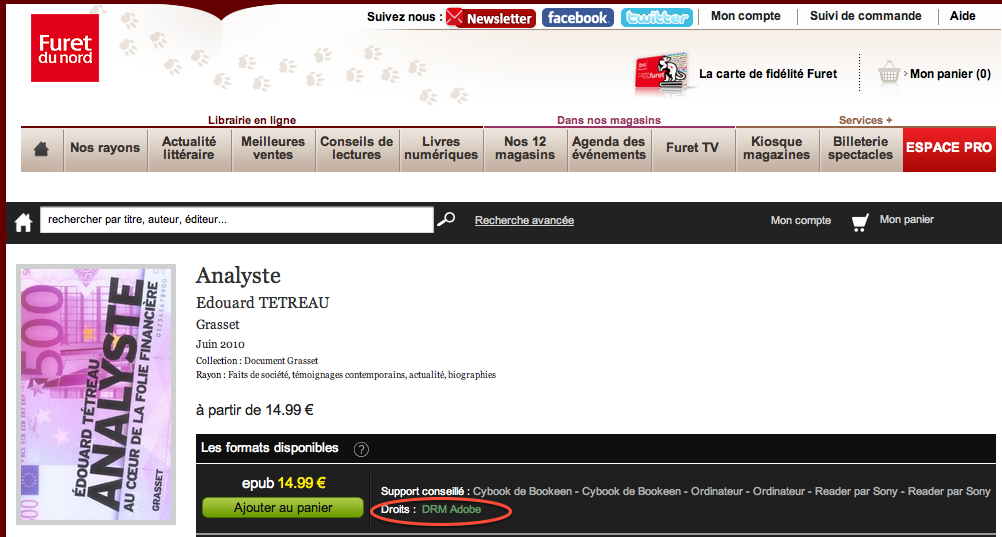
Task: Click the à partir de 14.99 € text
Action: [x=254, y=410]
